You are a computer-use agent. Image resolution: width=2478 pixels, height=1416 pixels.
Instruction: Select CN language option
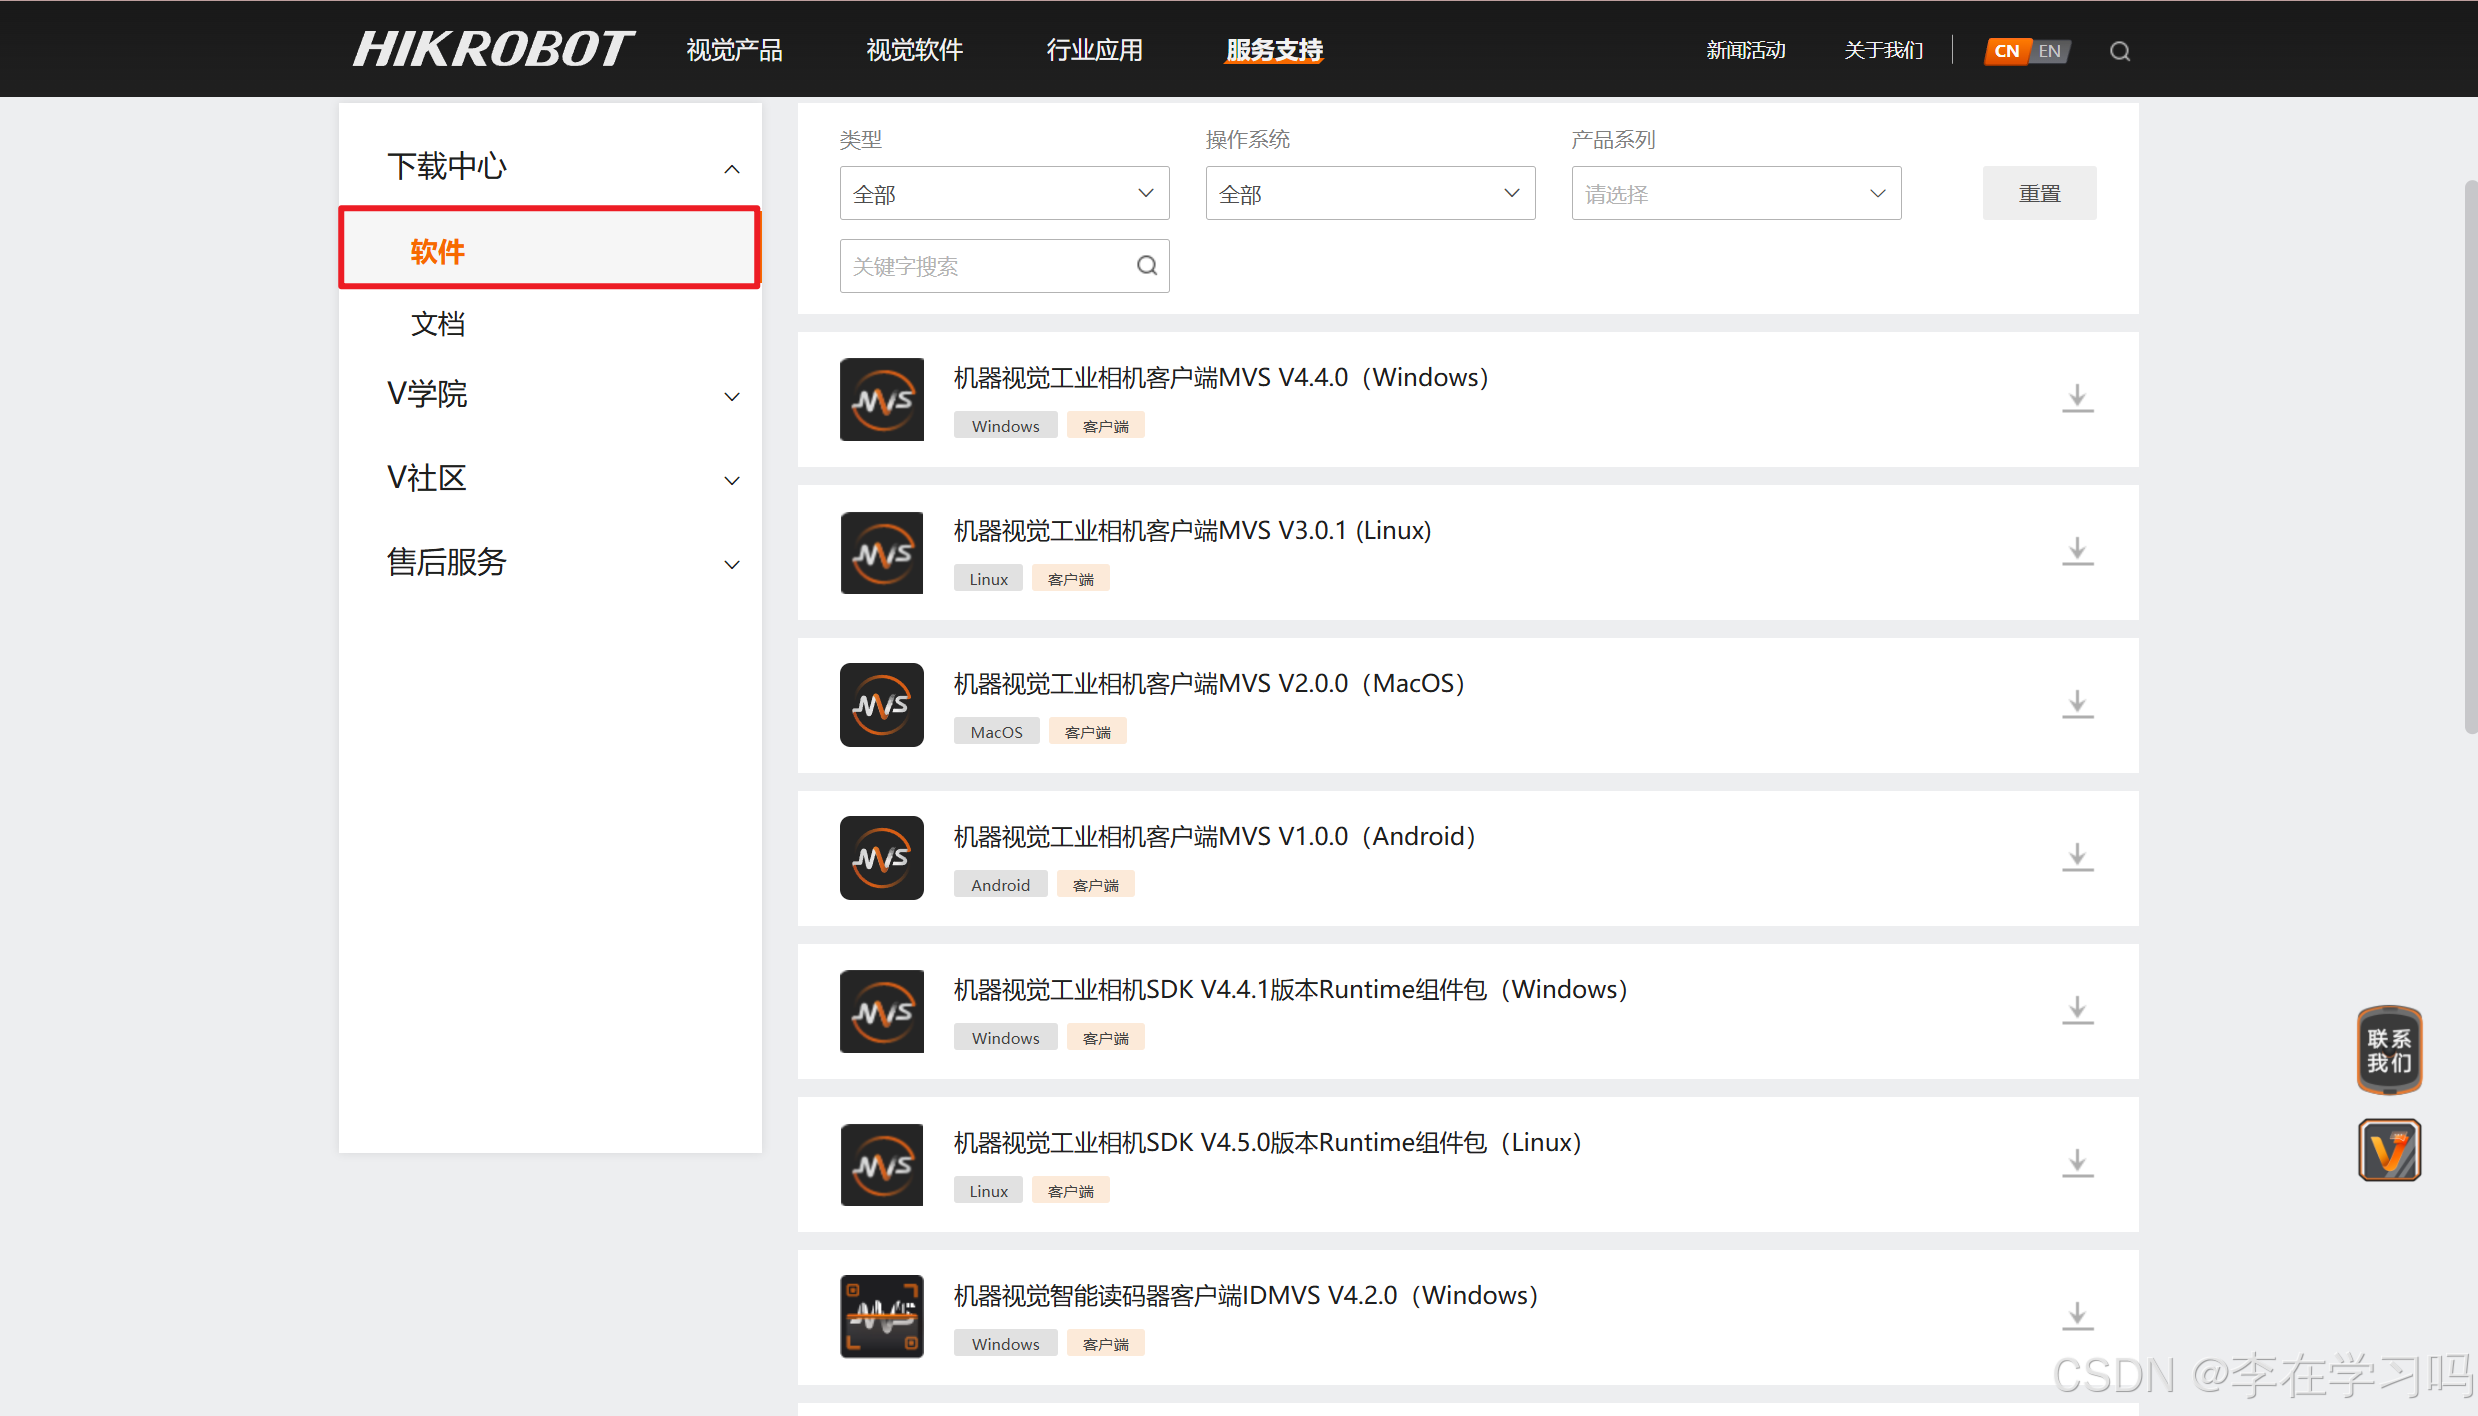click(2006, 51)
